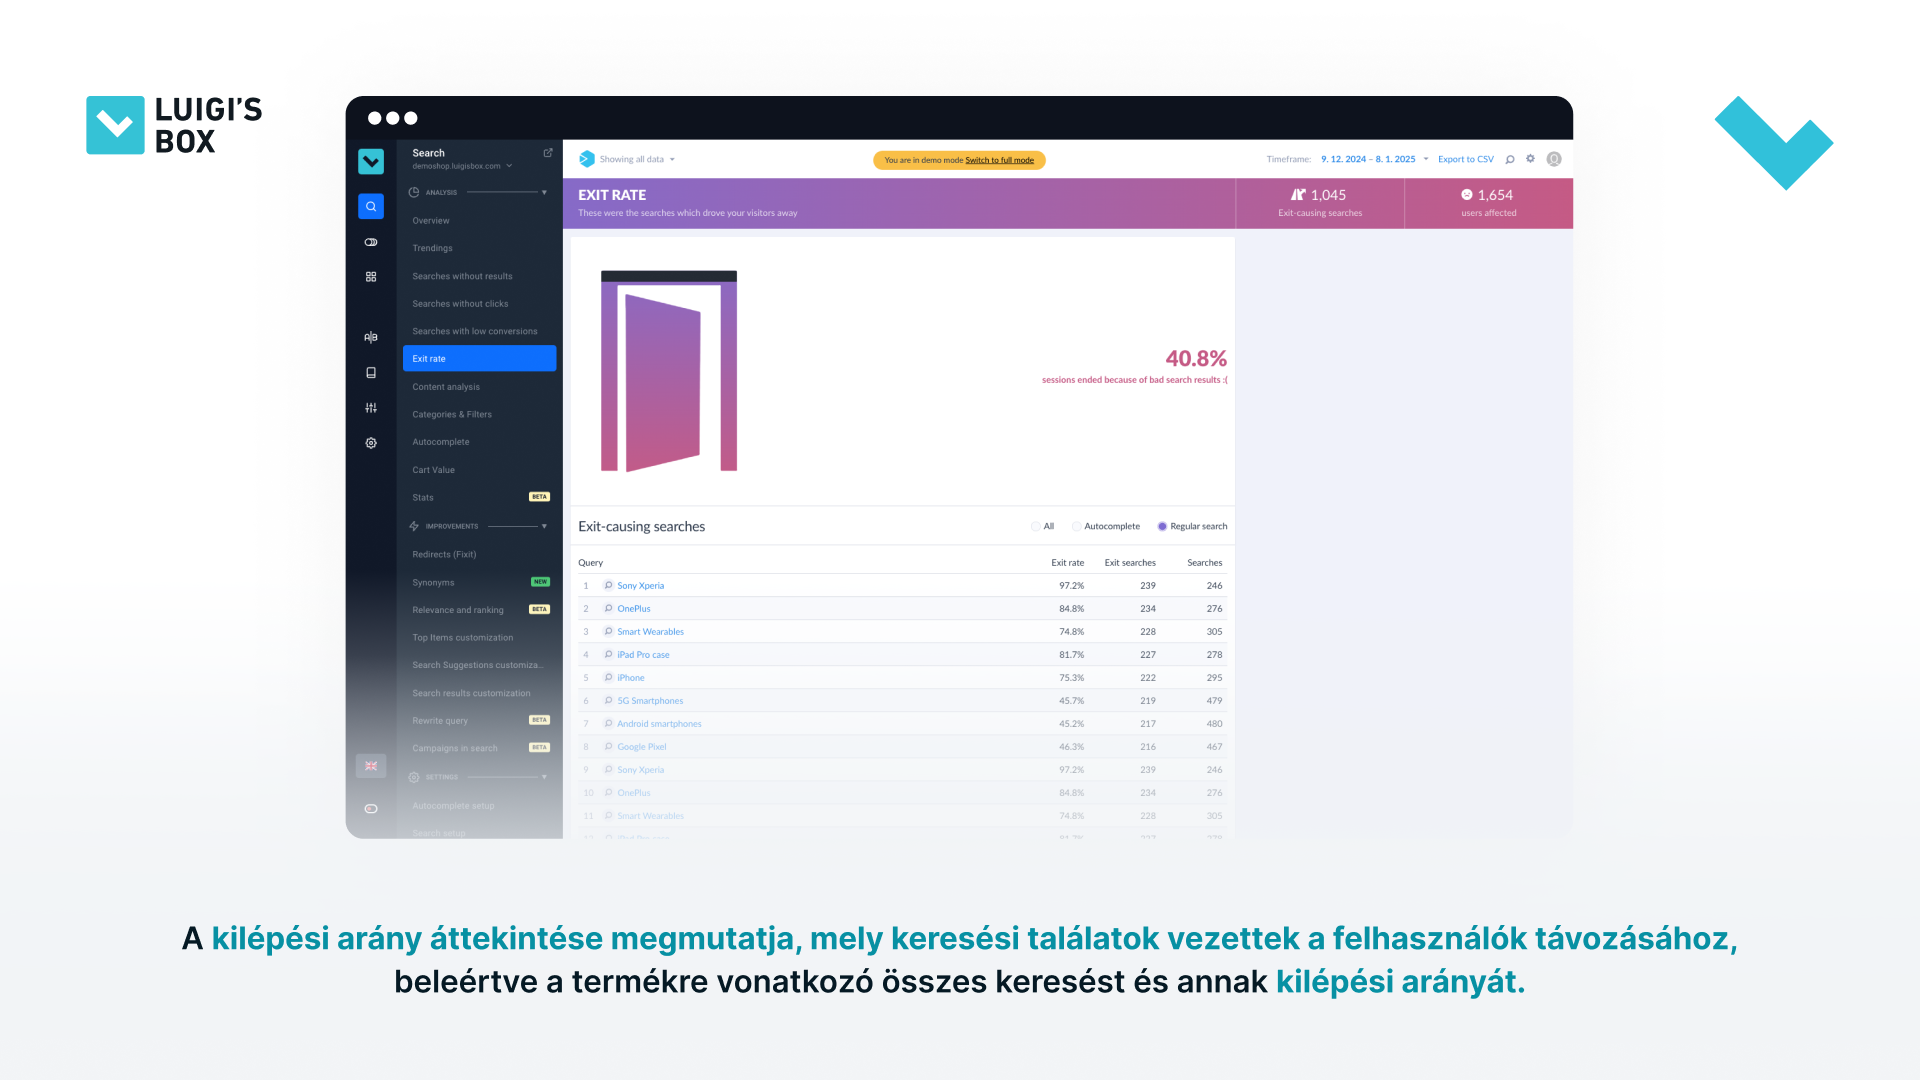Viewport: 1920px width, 1080px height.
Task: Click the magnifier icon next to Sony Xperia row 1
Action: coord(608,586)
